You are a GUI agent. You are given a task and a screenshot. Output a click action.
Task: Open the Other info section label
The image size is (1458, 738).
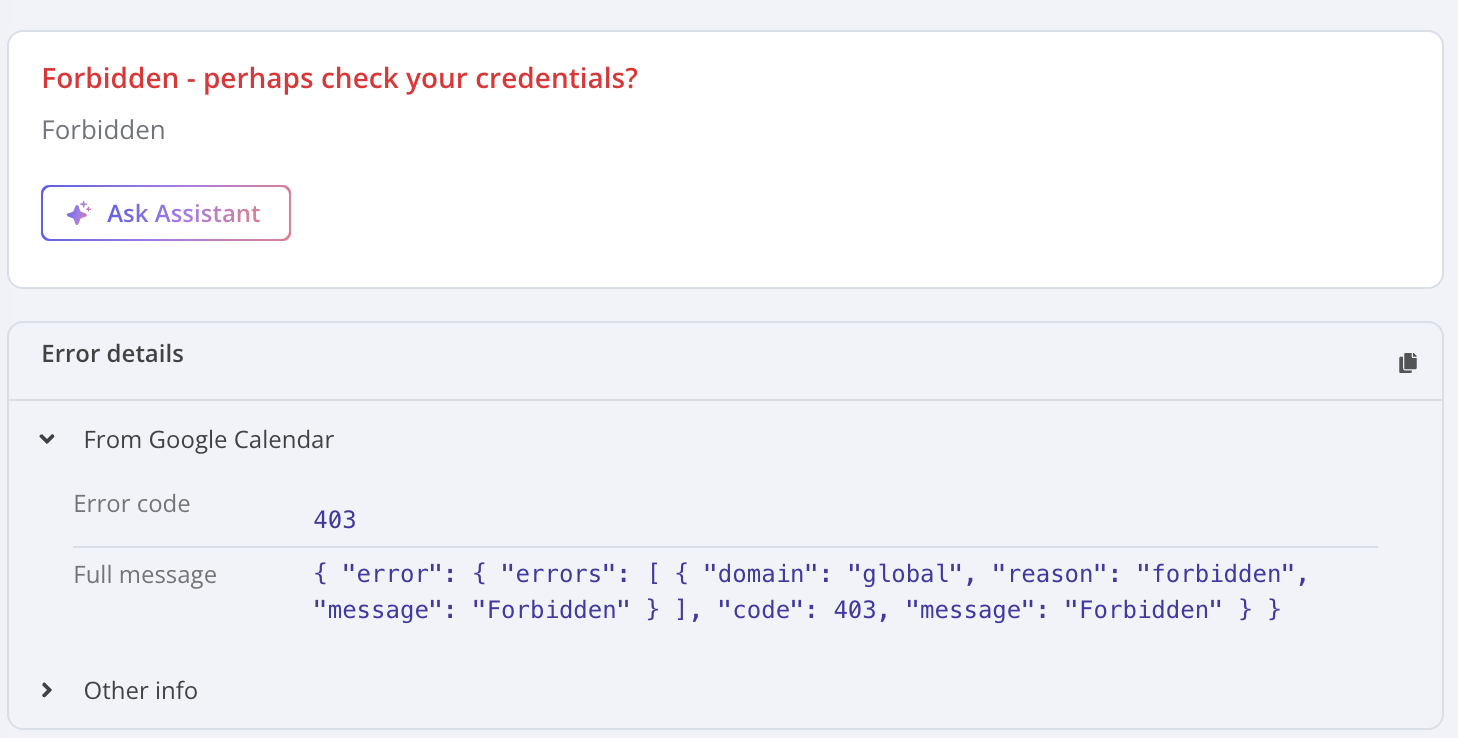141,690
